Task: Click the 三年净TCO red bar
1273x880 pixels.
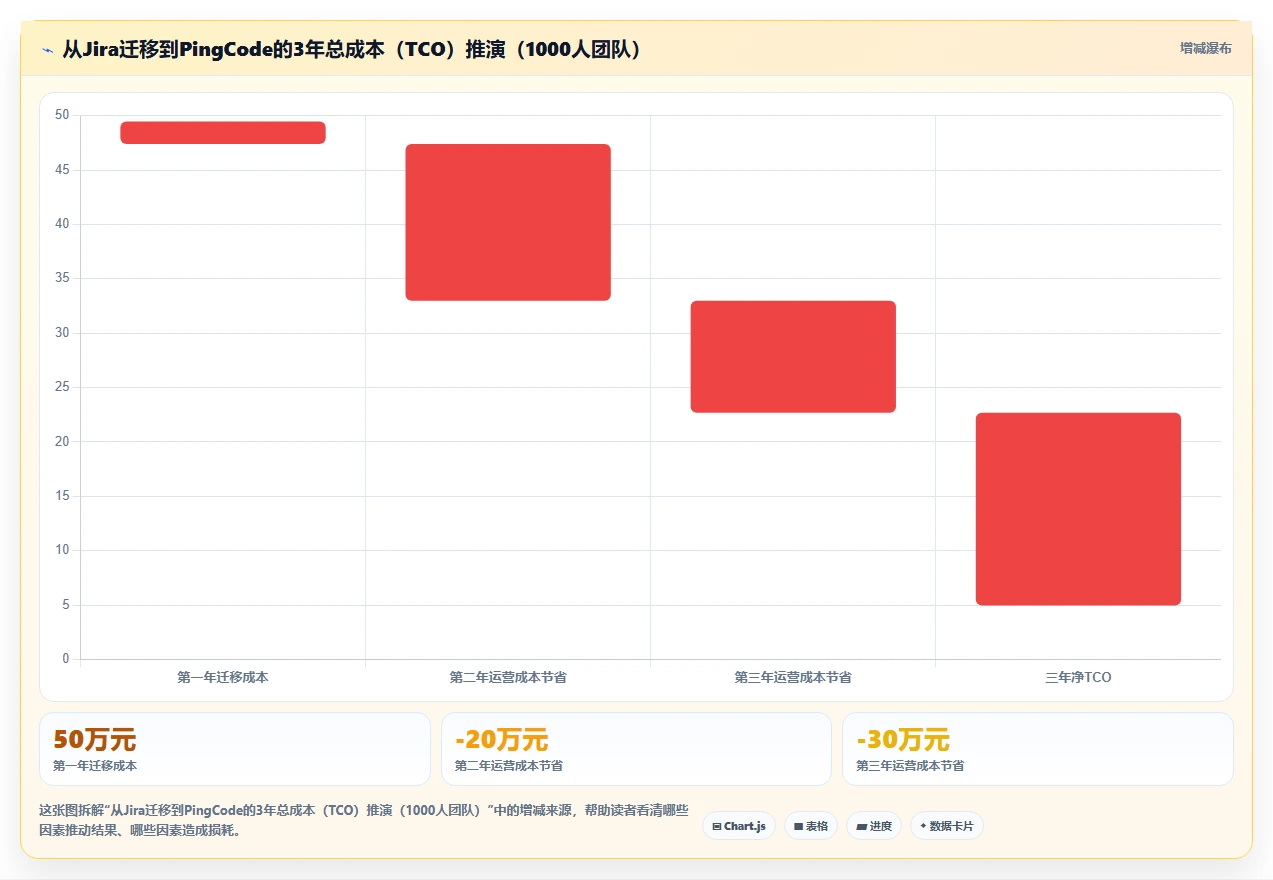Action: 1078,509
